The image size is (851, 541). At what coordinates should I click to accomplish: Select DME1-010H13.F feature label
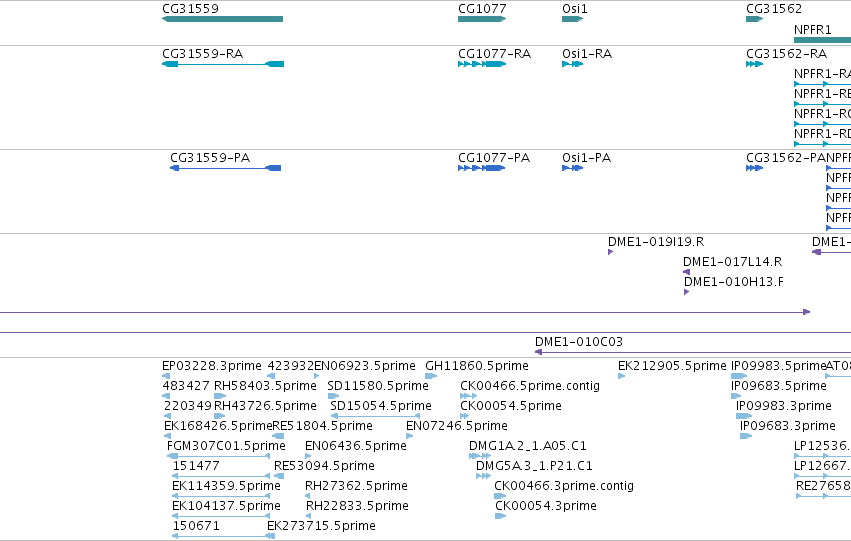(x=733, y=282)
